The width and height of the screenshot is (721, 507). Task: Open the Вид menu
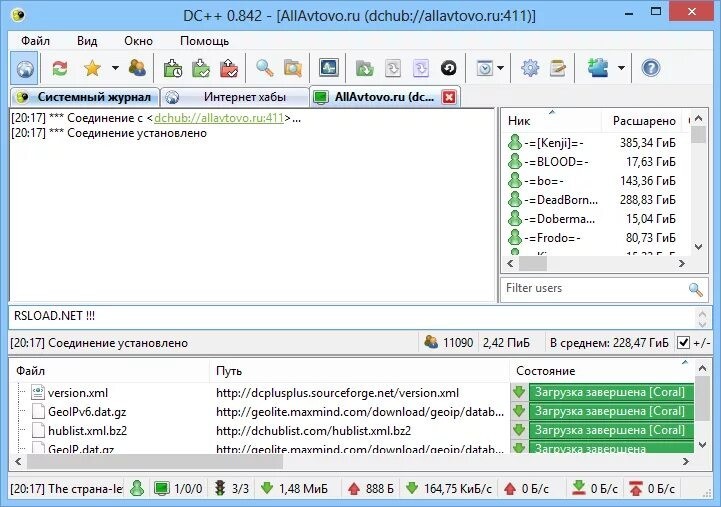click(87, 41)
